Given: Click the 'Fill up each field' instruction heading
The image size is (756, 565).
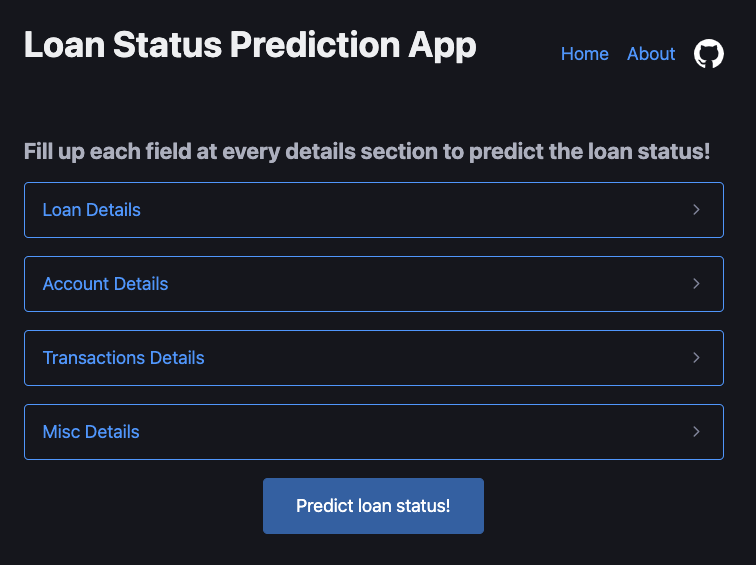Looking at the screenshot, I should pyautogui.click(x=367, y=152).
